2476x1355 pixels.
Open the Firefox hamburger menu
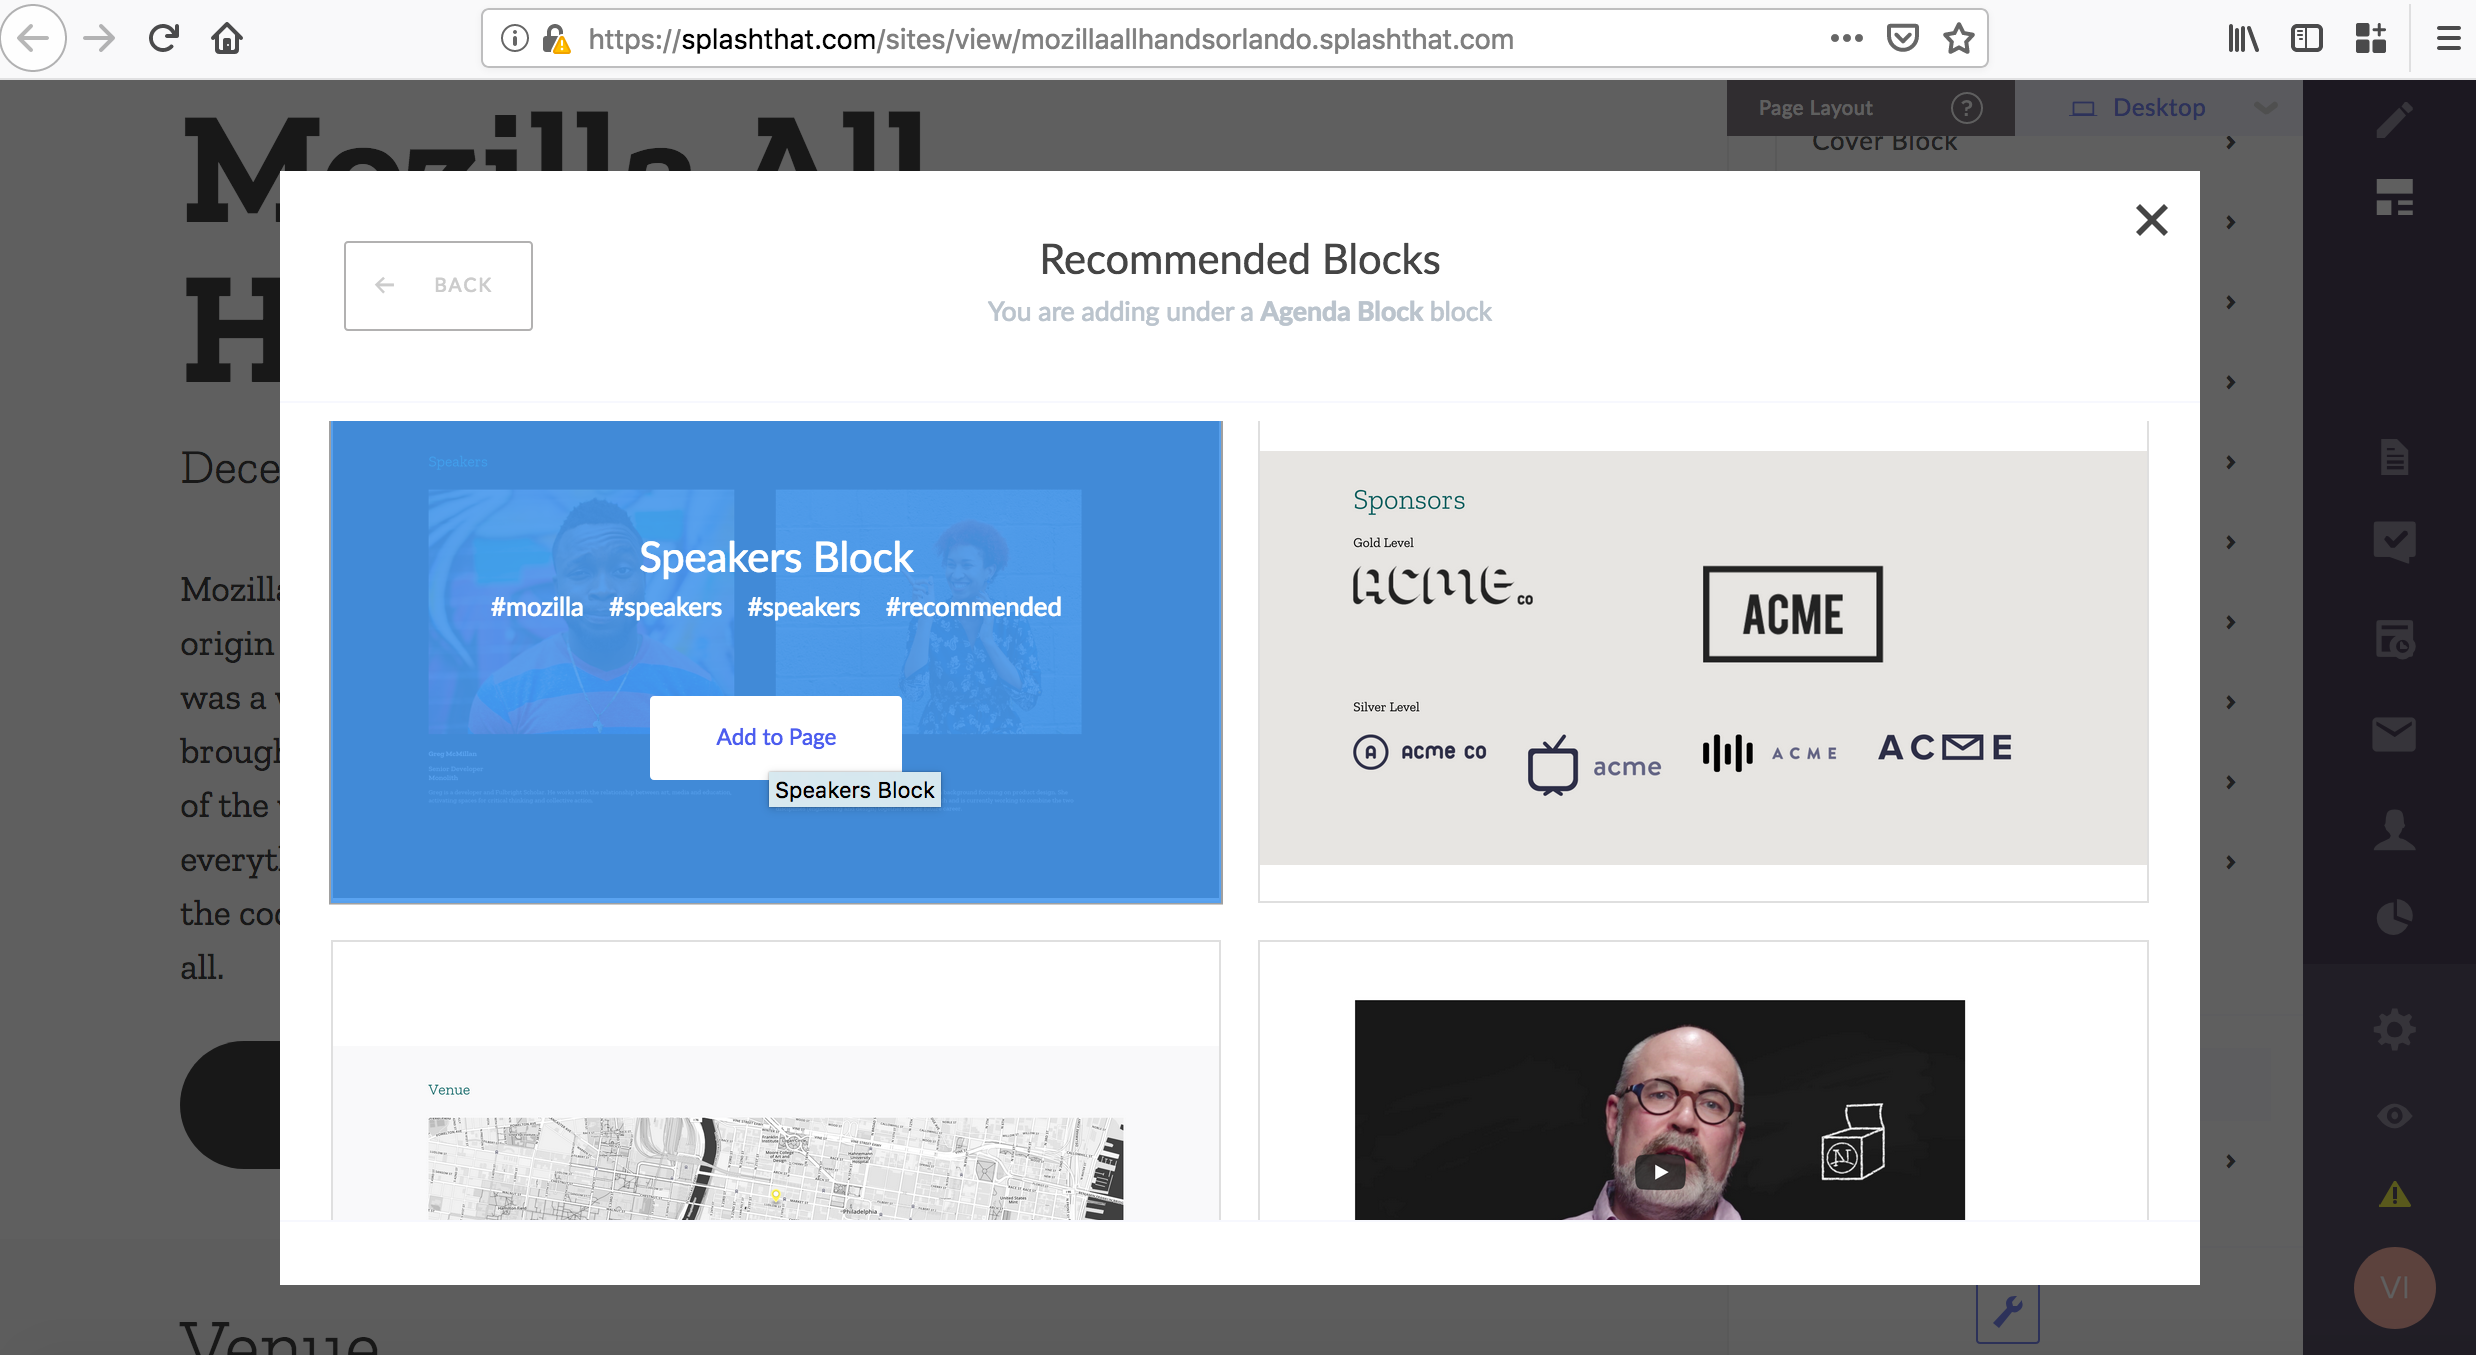click(2448, 38)
